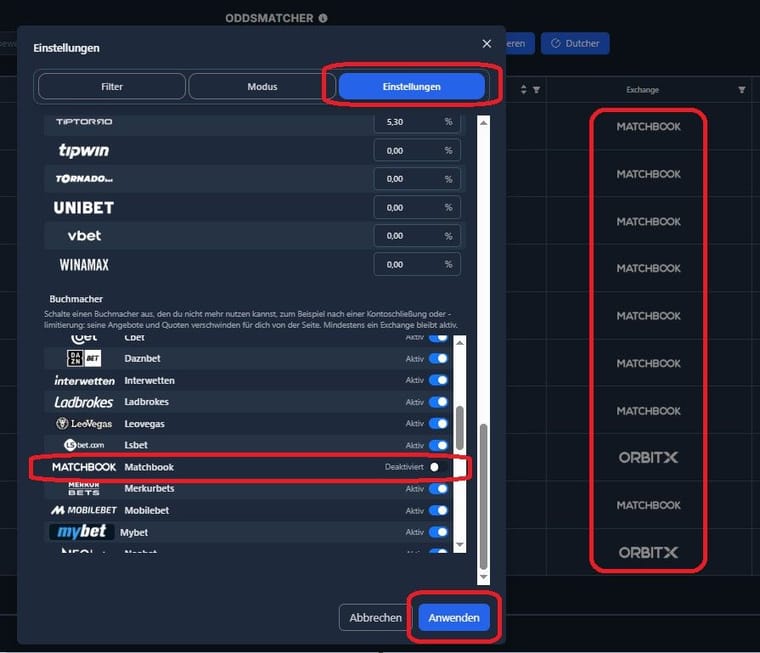Click the Tornado logo
Image resolution: width=760 pixels, height=653 pixels.
click(84, 179)
